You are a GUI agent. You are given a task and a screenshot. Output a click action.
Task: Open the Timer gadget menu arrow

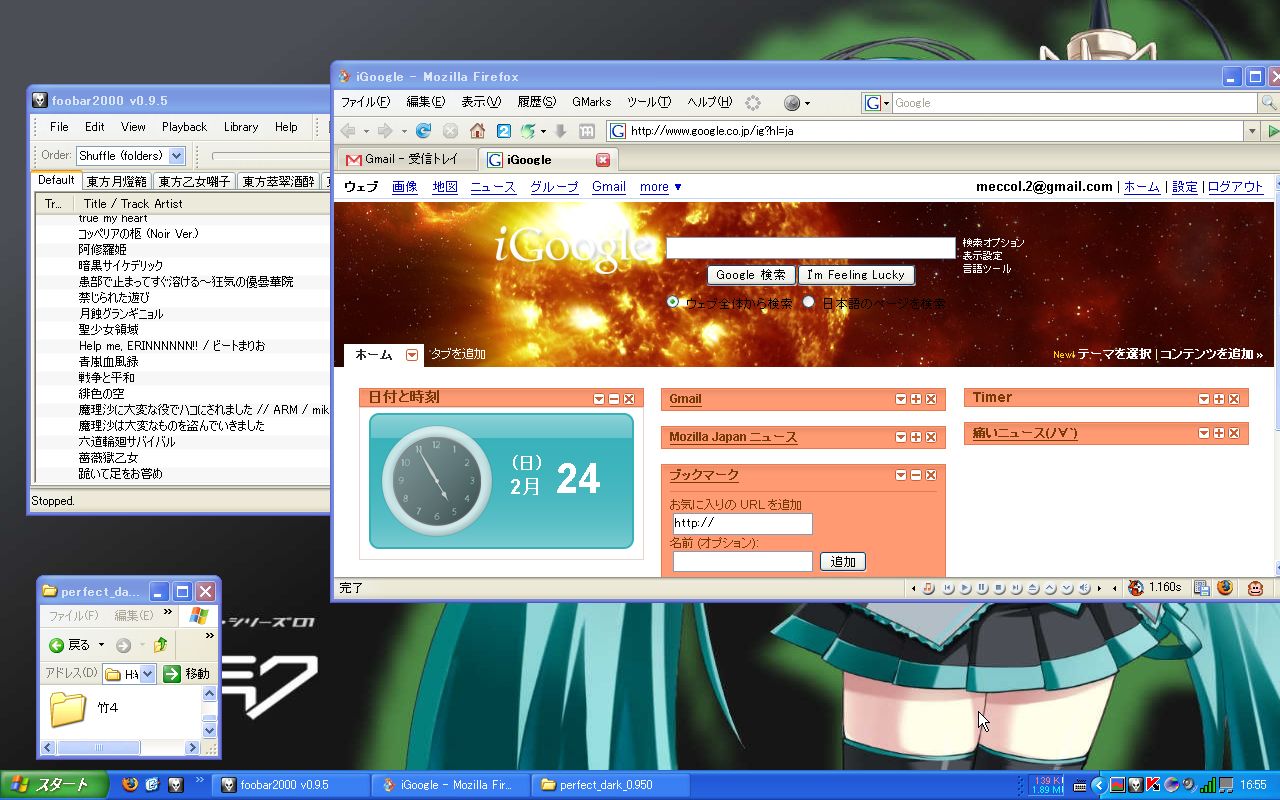[x=1204, y=399]
